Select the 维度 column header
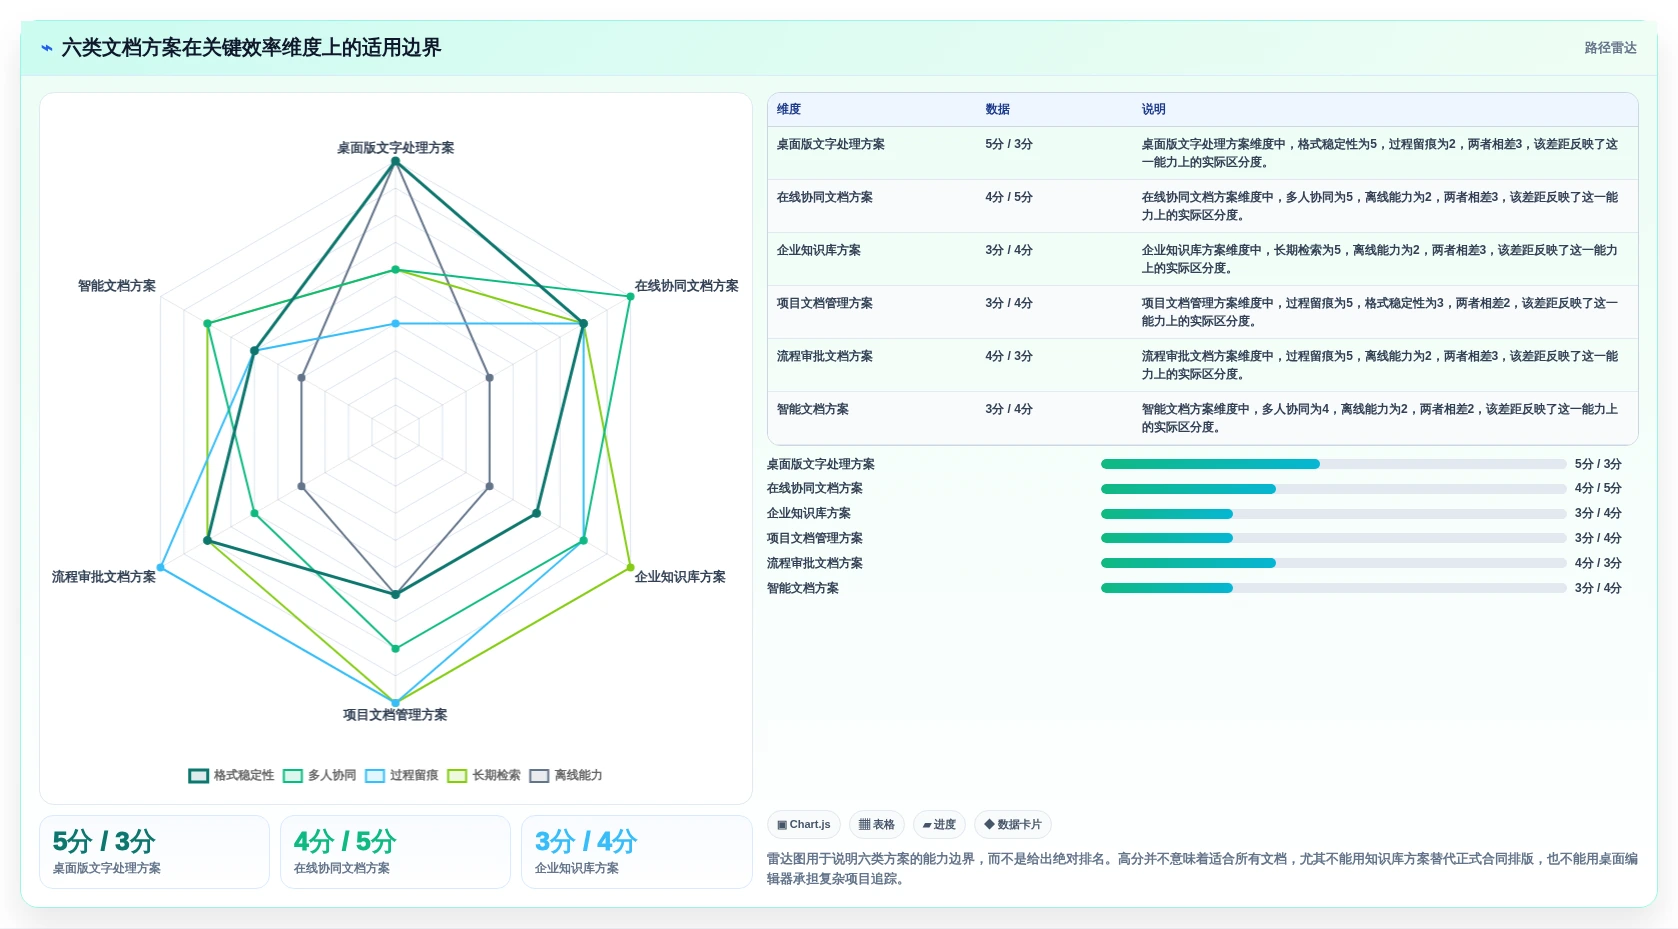Viewport: 1678px width, 929px height. pyautogui.click(x=789, y=109)
